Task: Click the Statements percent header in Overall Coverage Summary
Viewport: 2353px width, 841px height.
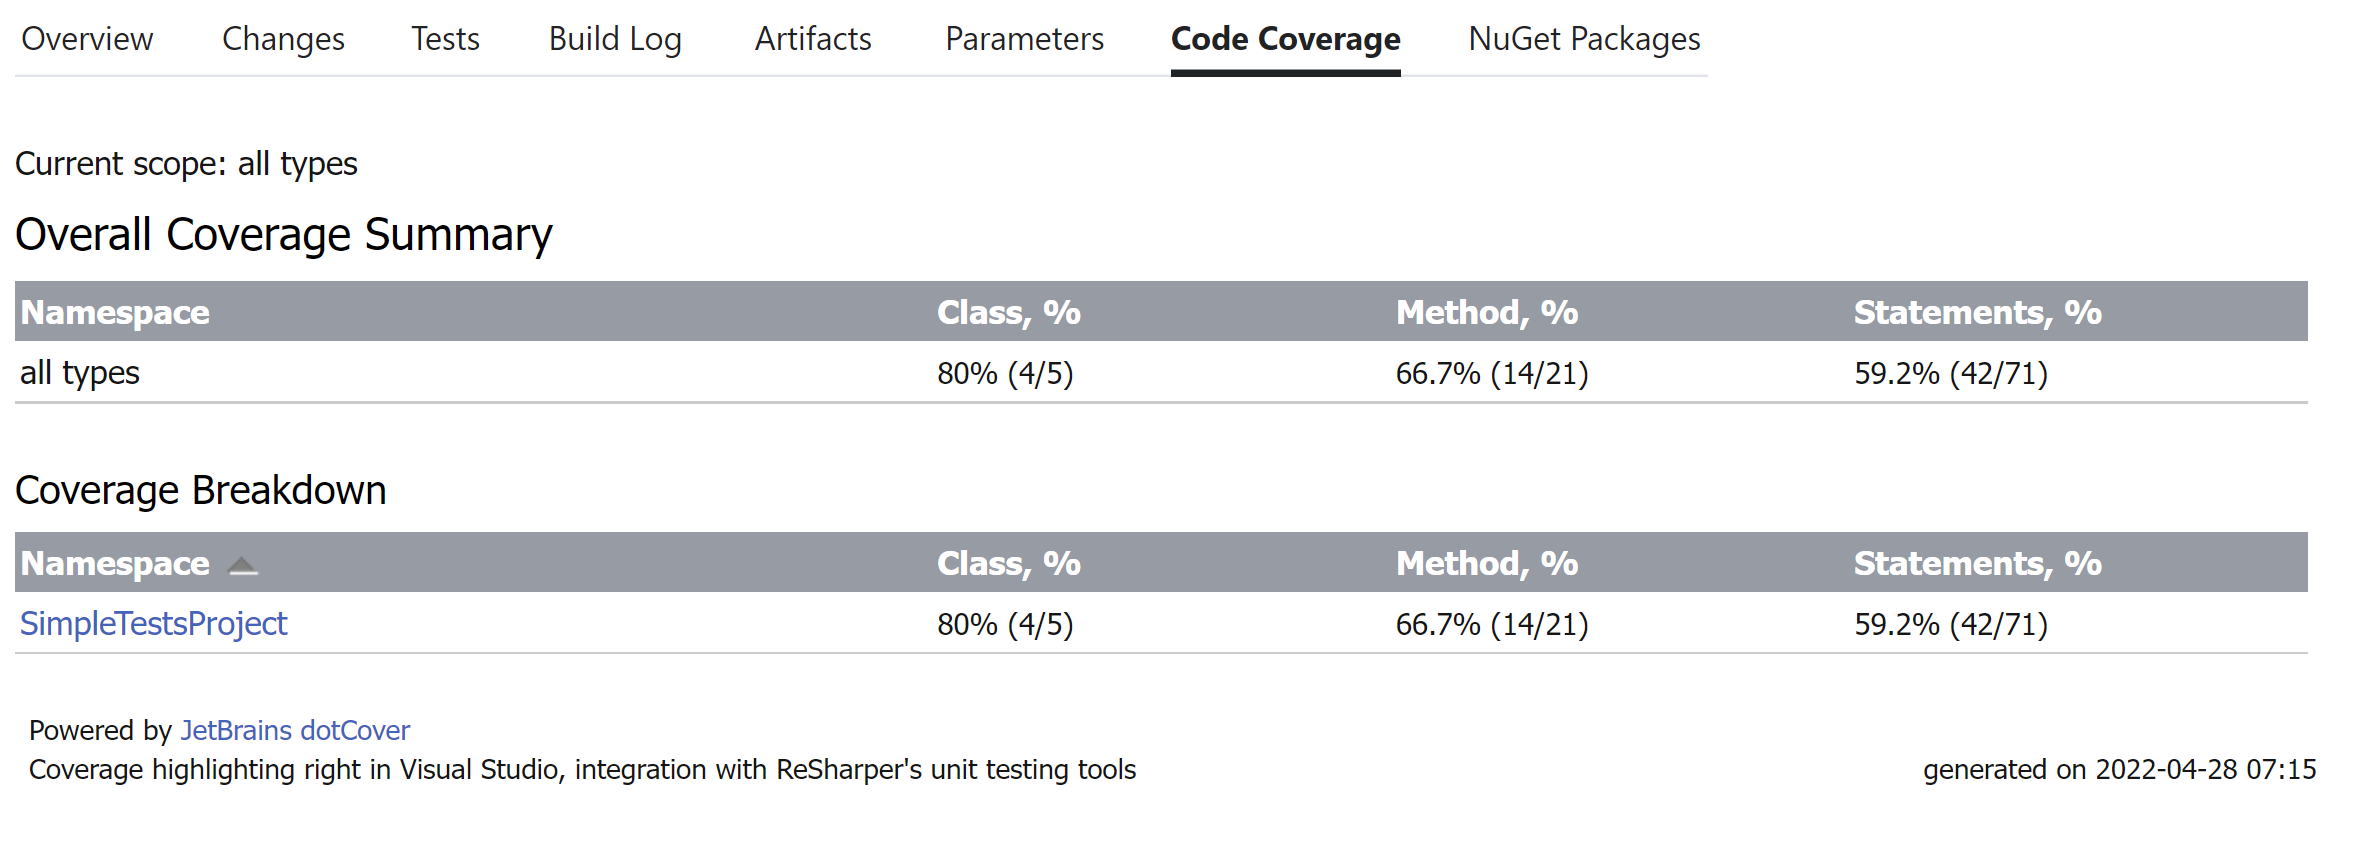Action: click(1977, 312)
